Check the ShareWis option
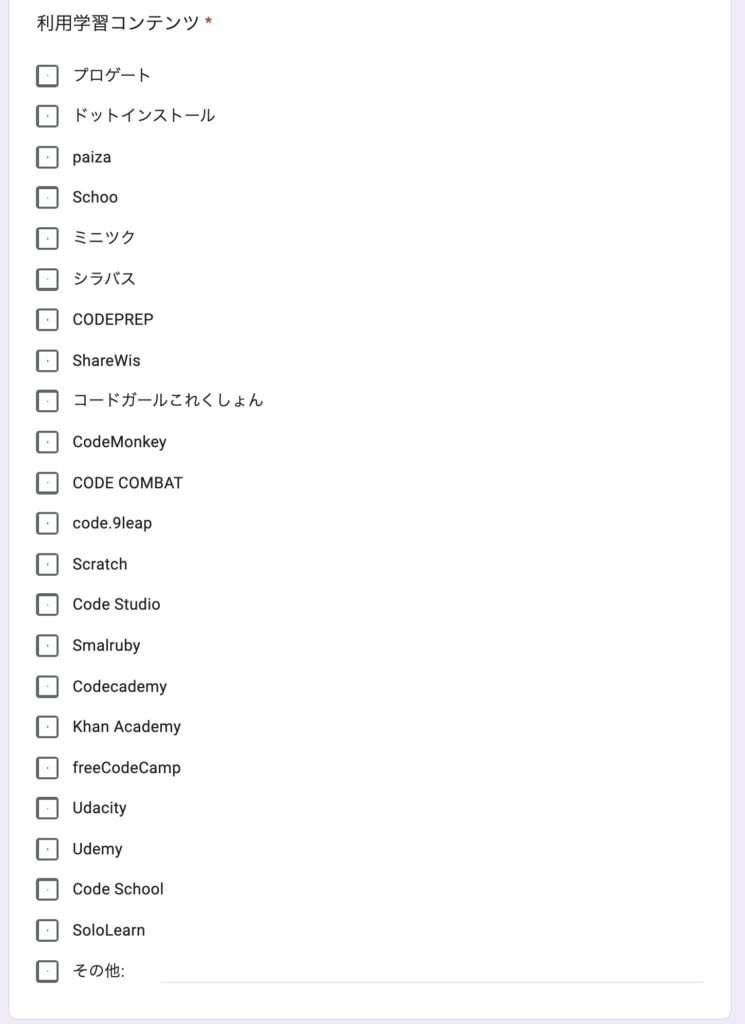Image resolution: width=745 pixels, height=1024 pixels. [x=47, y=360]
